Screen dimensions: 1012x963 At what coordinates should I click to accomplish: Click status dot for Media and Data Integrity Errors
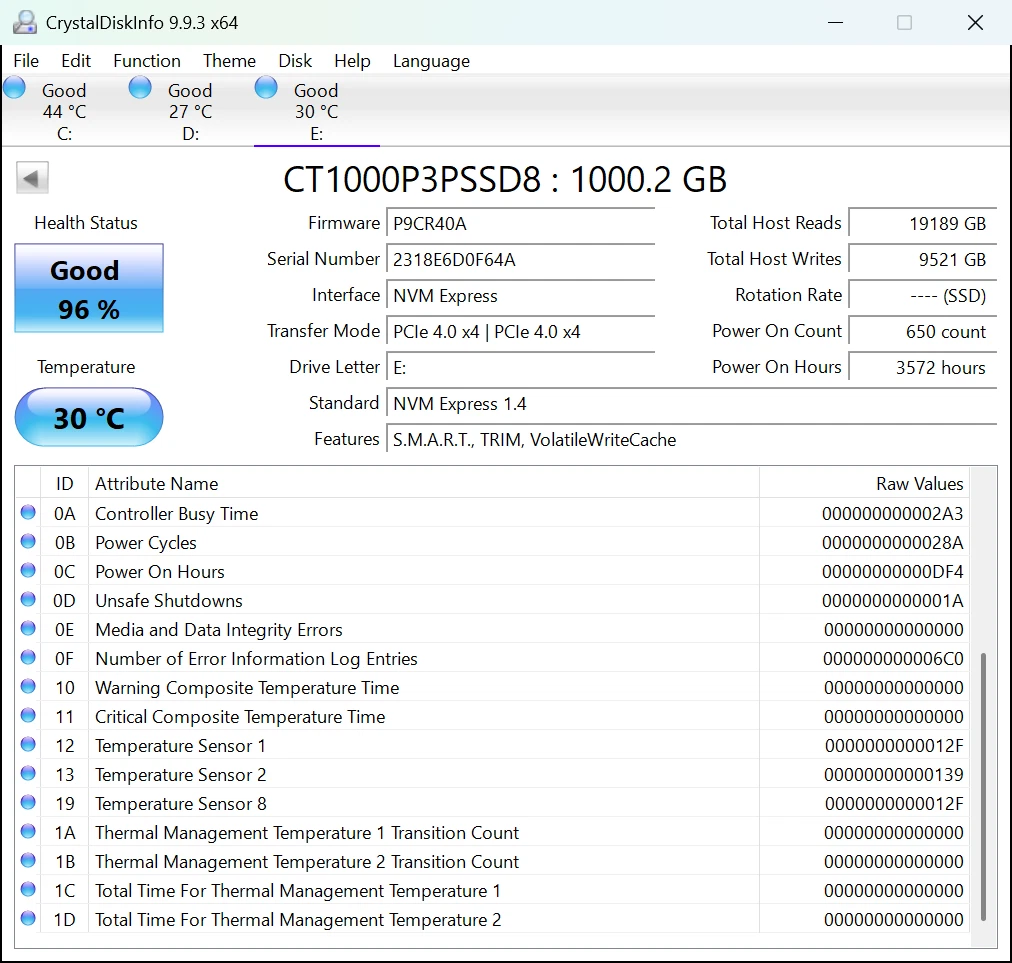[x=28, y=628]
